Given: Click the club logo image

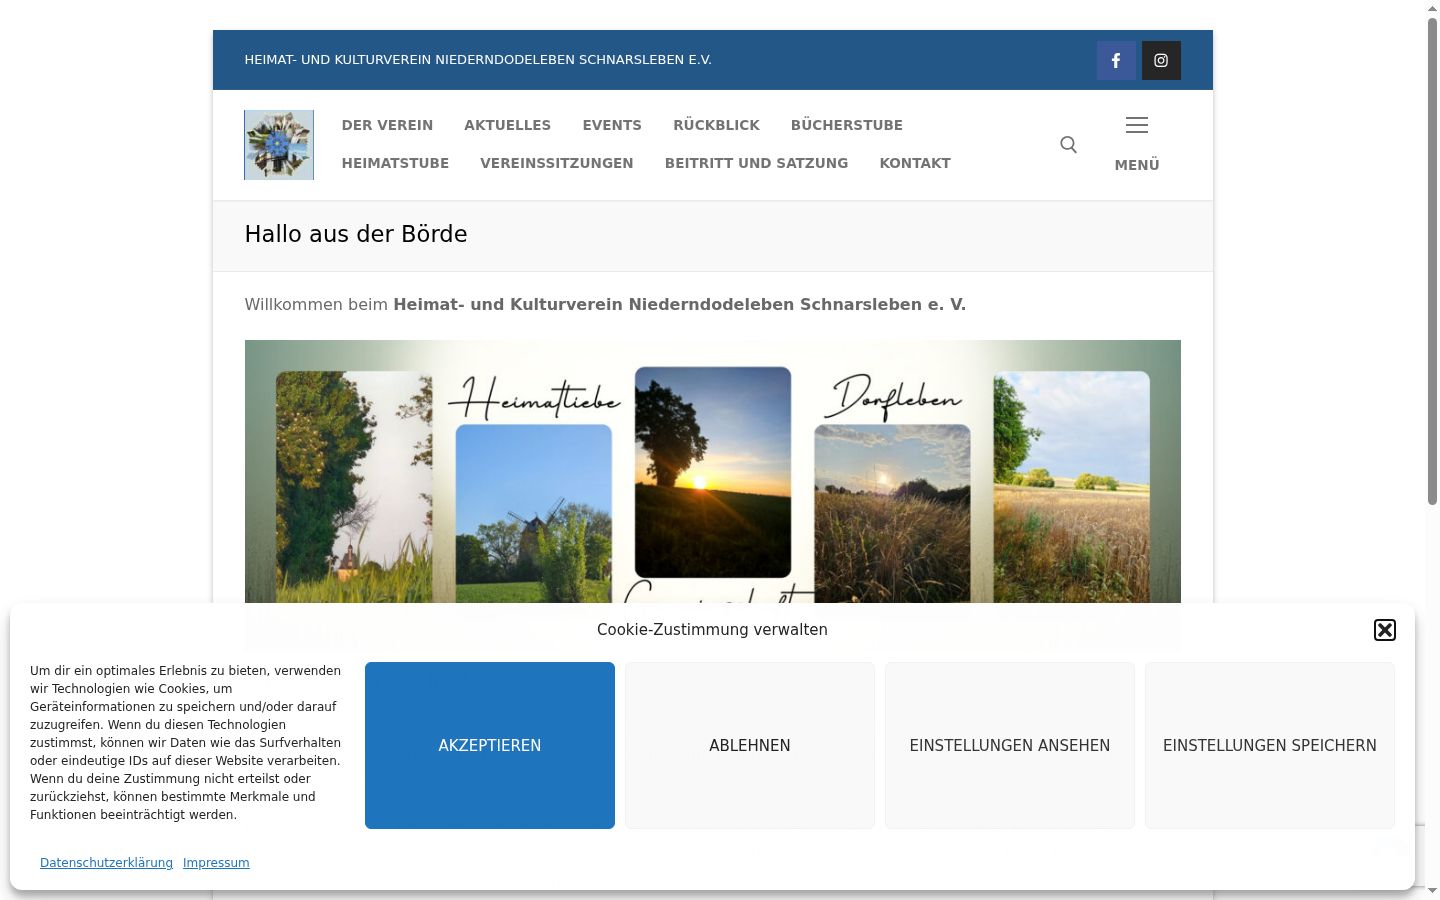Looking at the screenshot, I should (x=279, y=145).
